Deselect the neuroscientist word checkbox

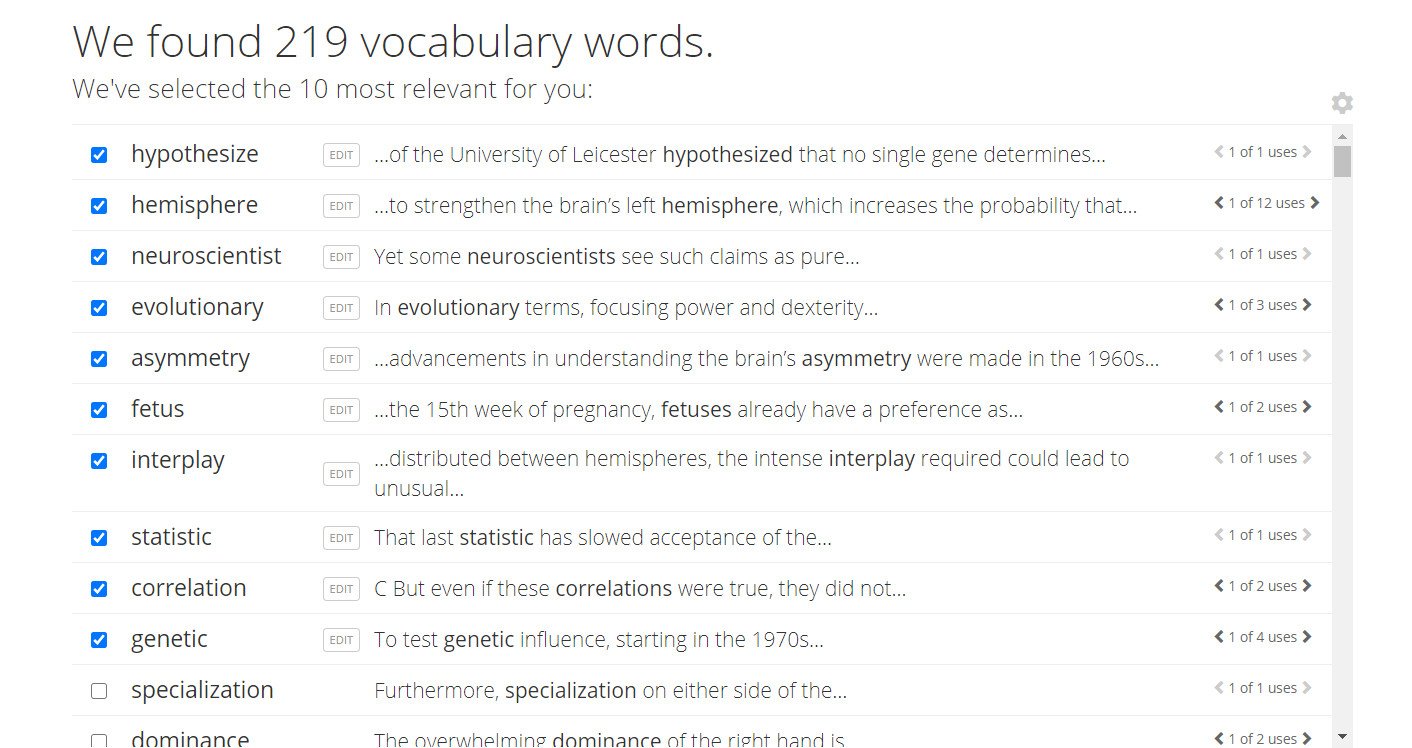coord(98,256)
